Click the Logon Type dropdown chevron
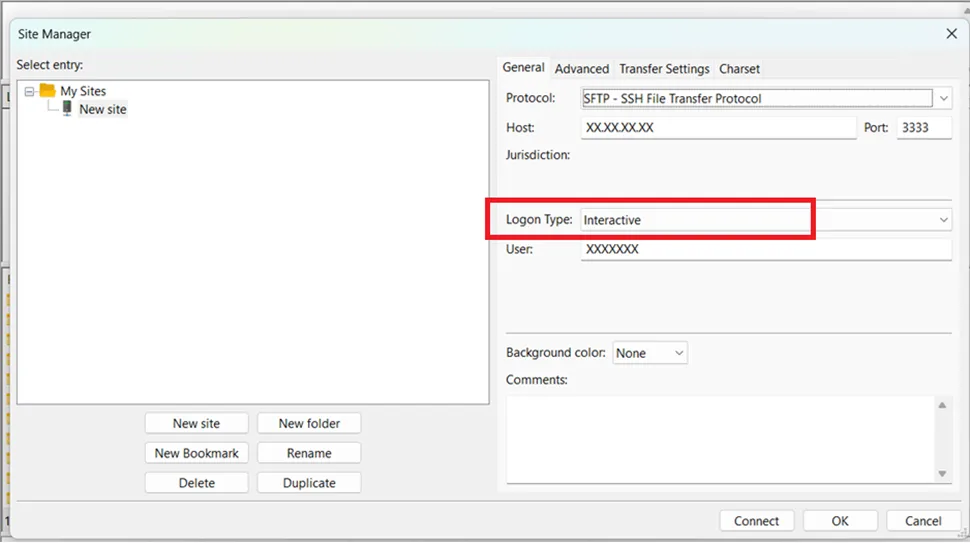 coord(943,220)
